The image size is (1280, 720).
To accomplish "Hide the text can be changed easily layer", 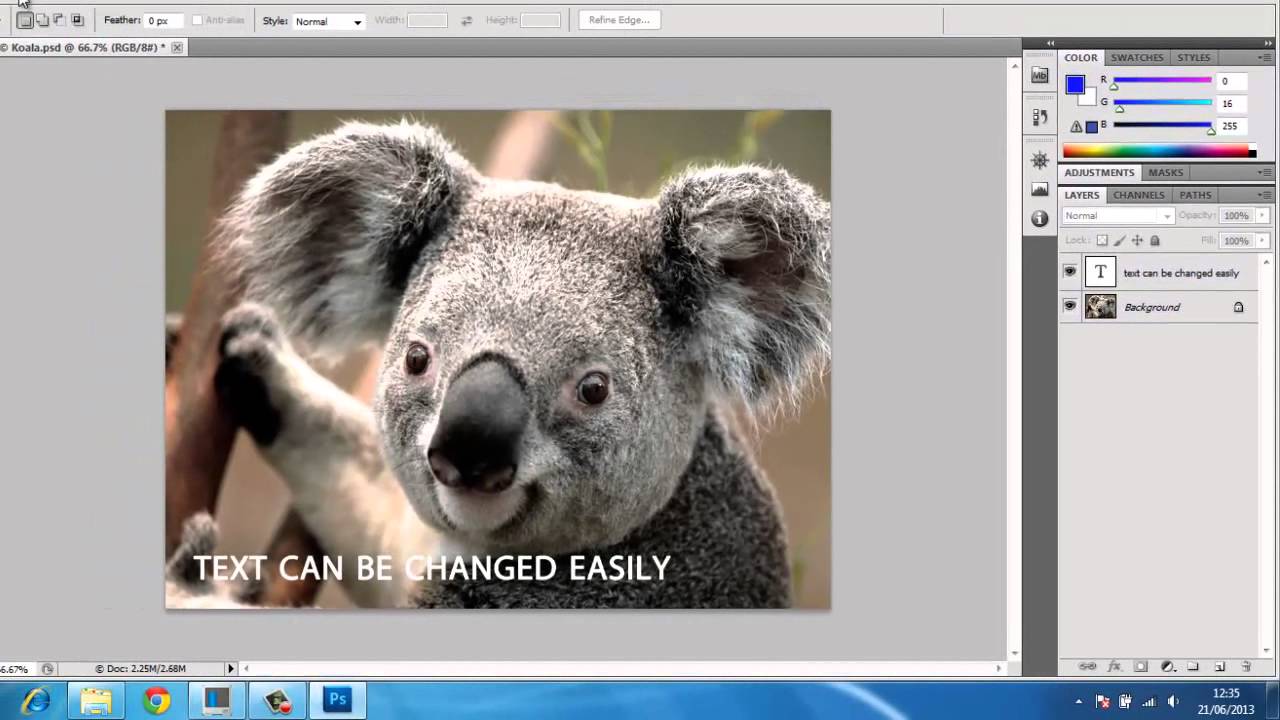I will point(1070,272).
